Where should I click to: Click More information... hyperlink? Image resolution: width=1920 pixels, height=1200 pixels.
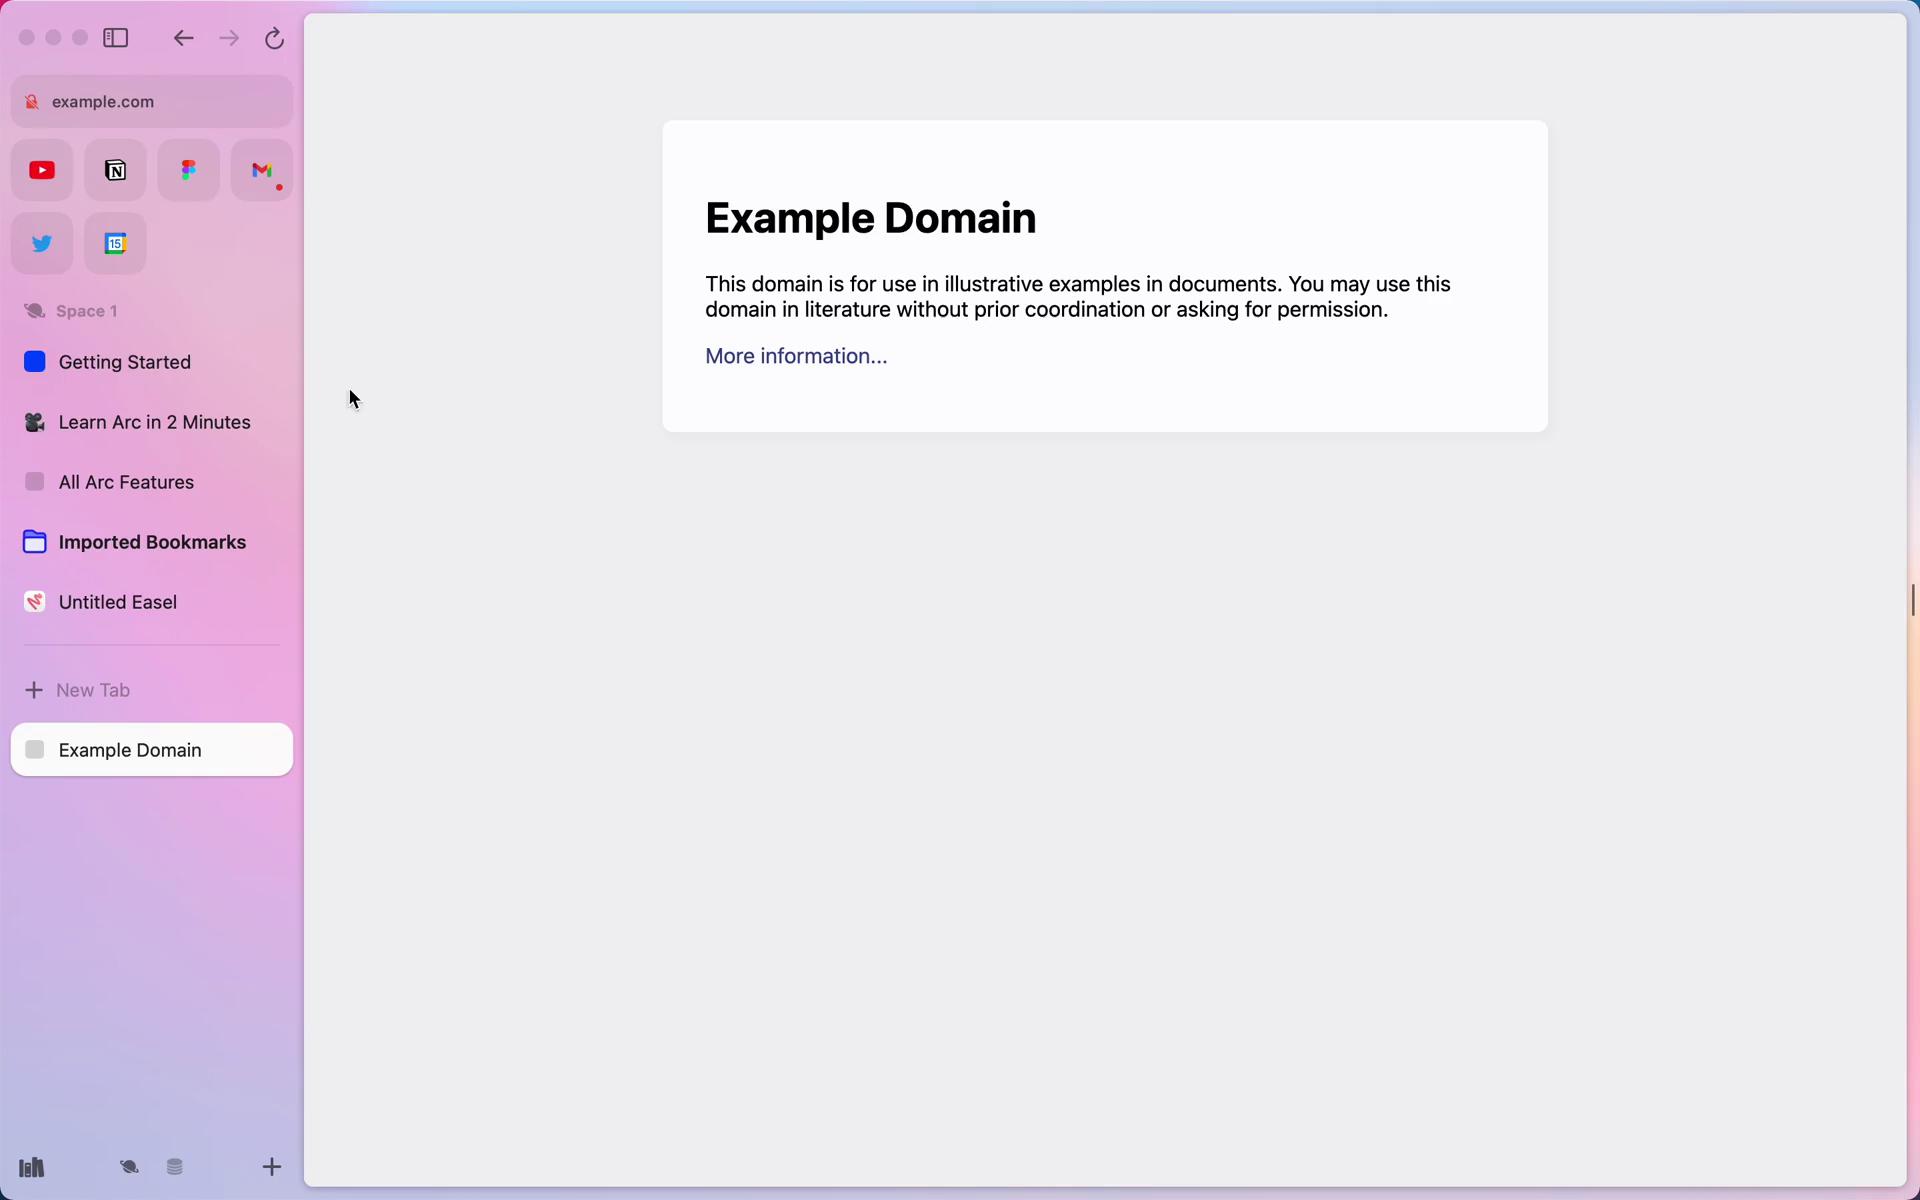795,355
